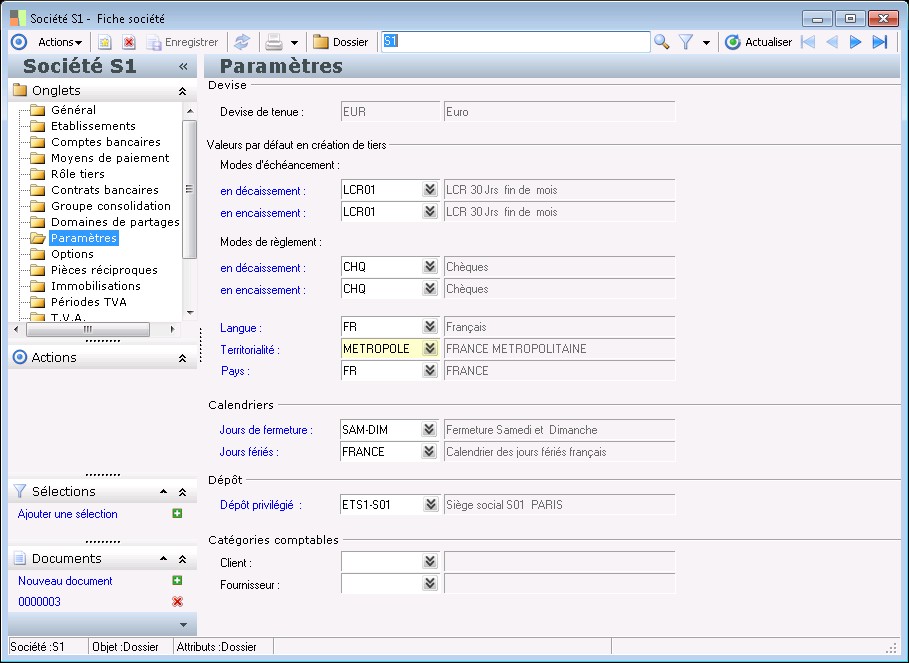This screenshot has height=663, width=909.
Task: Open the Jours fériés dropdown
Action: pos(430,452)
